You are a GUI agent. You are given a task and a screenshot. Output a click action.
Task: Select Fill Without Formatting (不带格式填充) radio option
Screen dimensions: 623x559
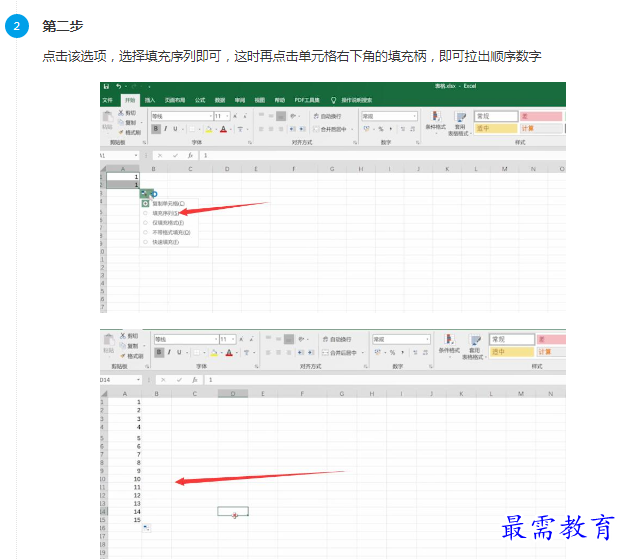click(145, 232)
